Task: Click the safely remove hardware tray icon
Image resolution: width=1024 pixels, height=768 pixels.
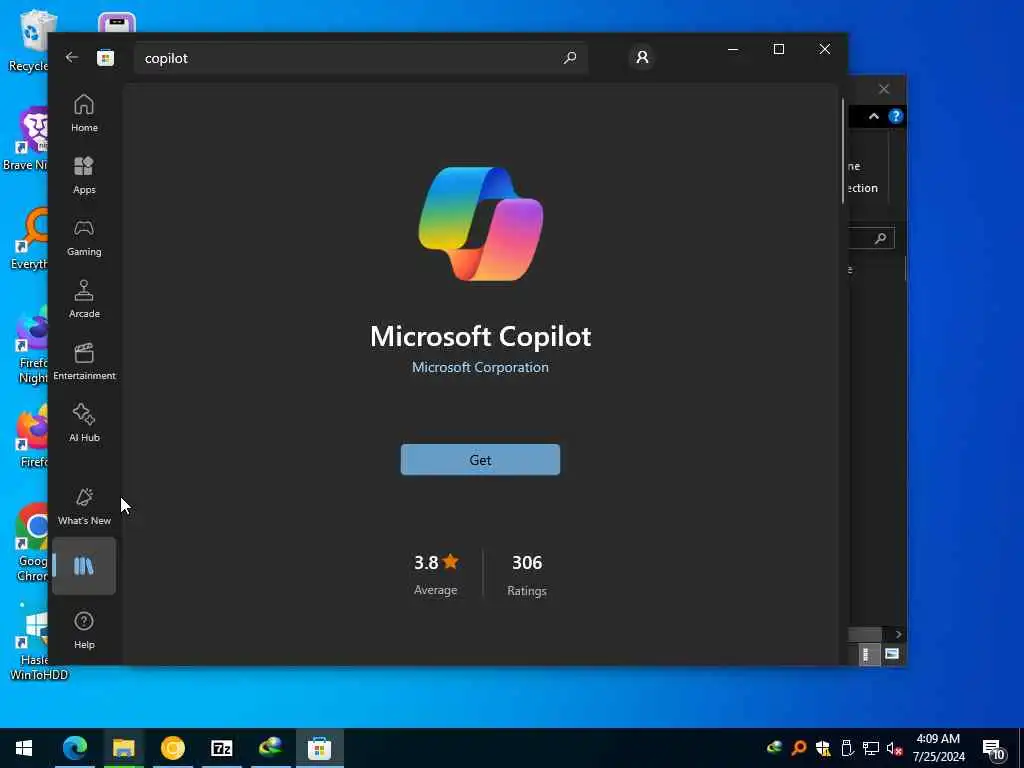Action: [x=847, y=748]
